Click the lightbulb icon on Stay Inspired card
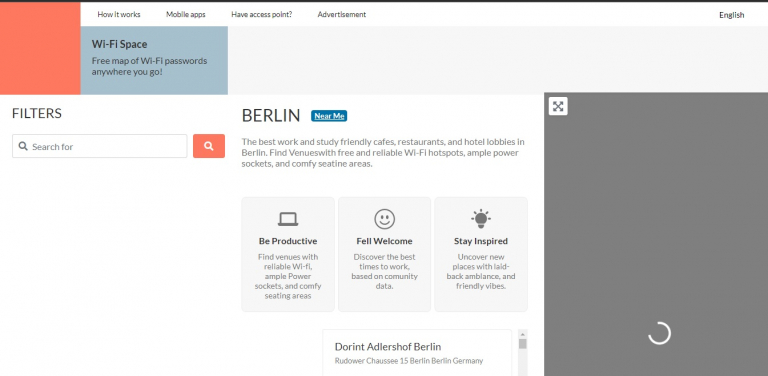 pos(481,218)
